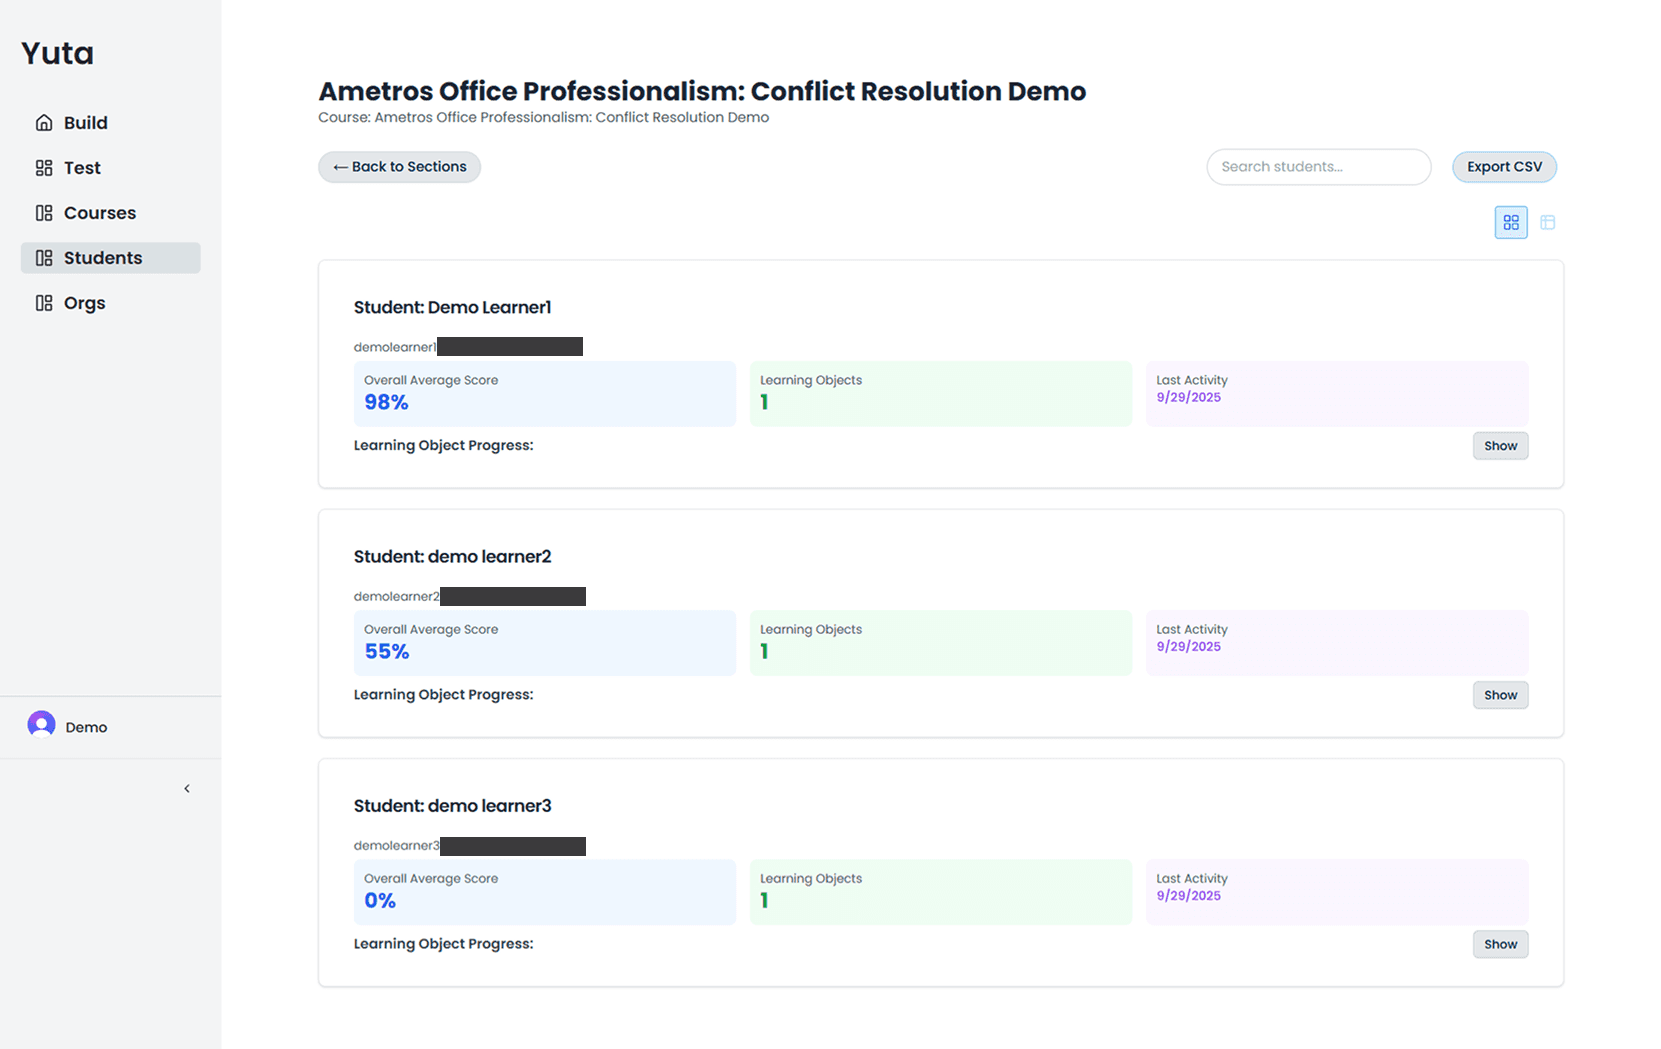Click the Build home icon in sidebar
Image resolution: width=1661 pixels, height=1049 pixels.
coord(44,123)
